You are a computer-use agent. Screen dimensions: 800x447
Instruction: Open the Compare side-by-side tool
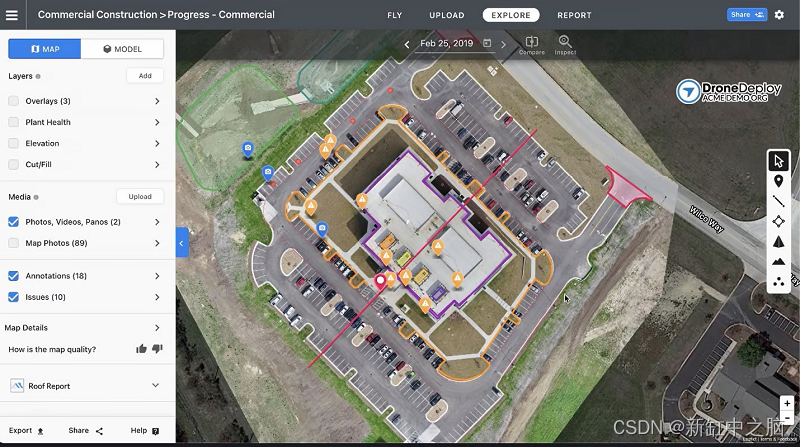(532, 45)
